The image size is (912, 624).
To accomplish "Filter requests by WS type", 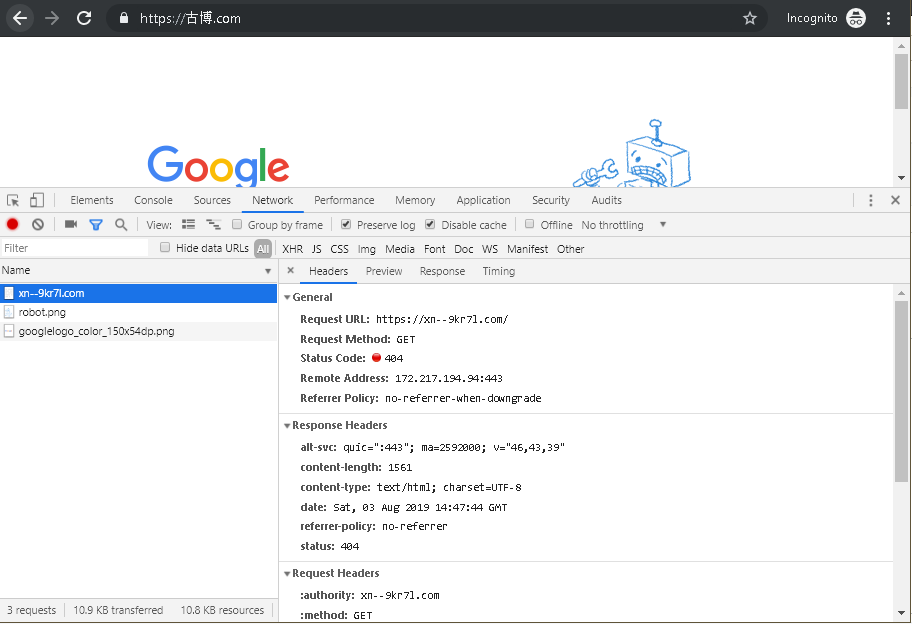I will [x=490, y=249].
